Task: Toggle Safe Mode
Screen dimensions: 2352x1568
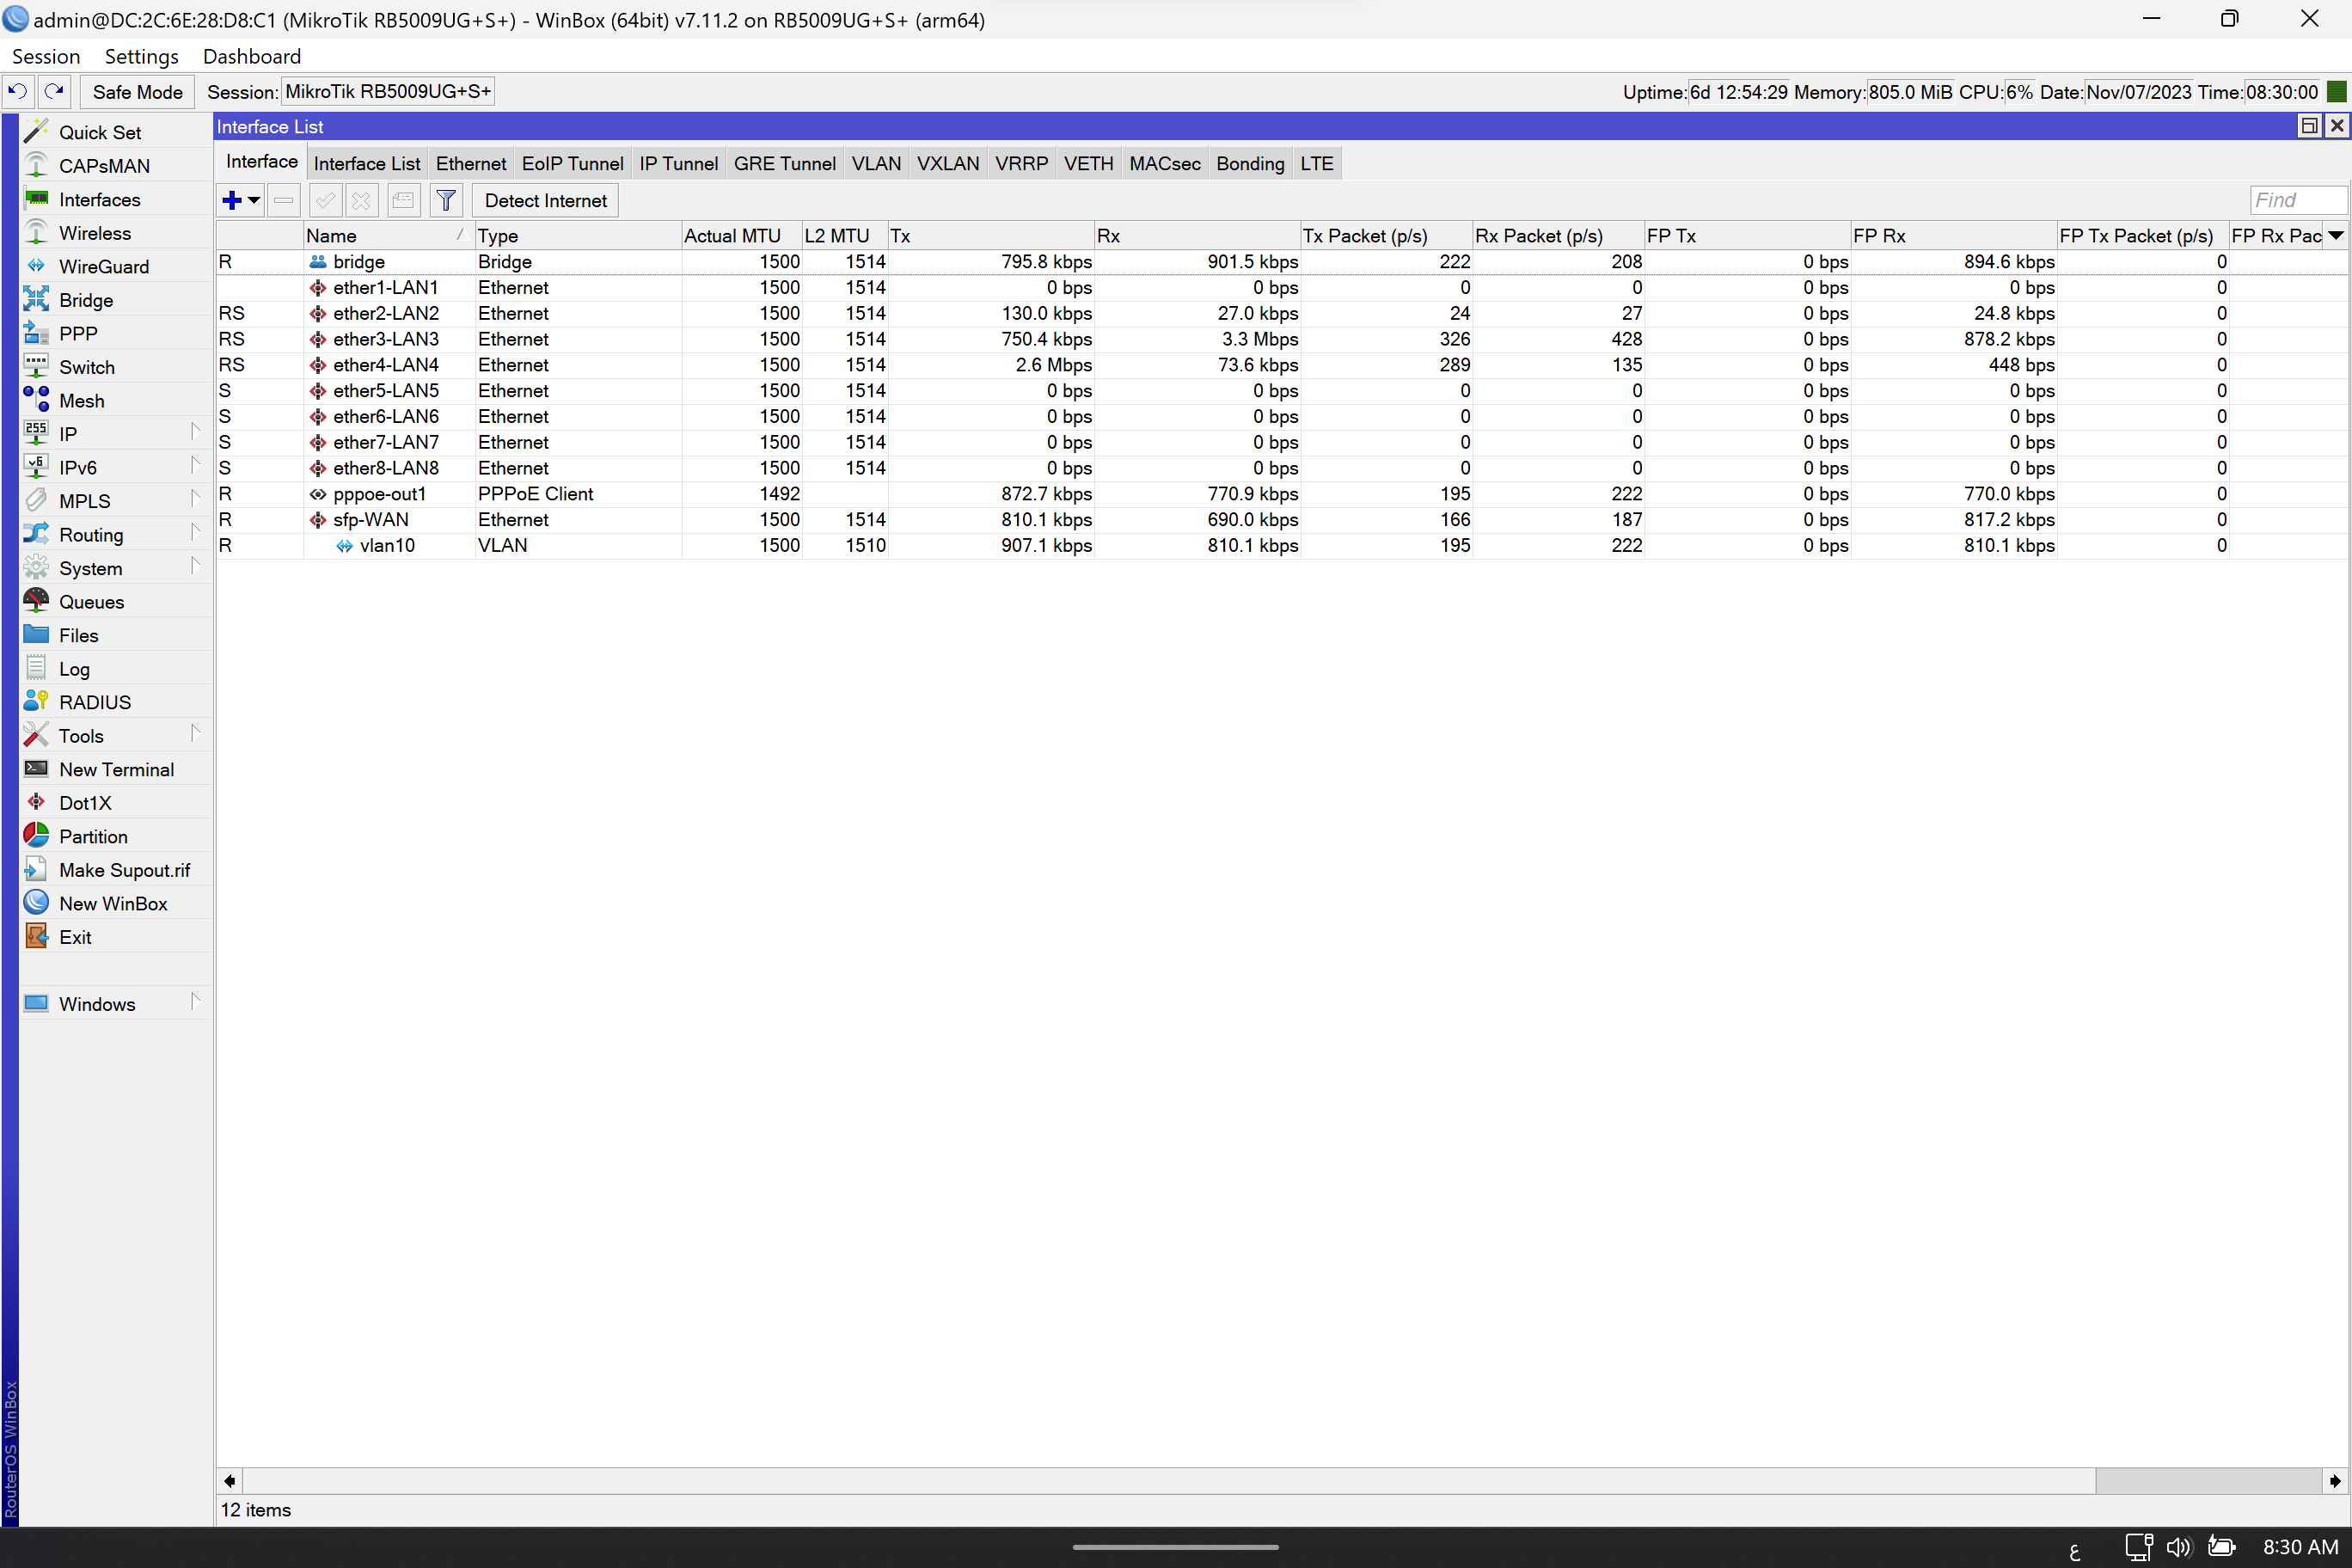Action: pos(137,91)
